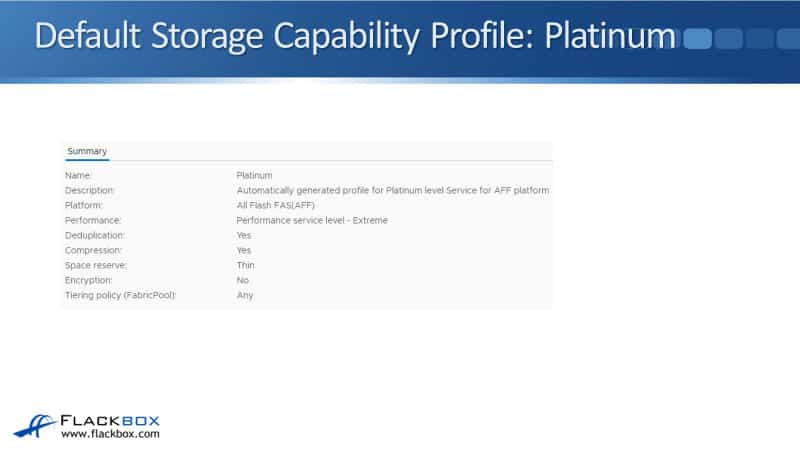Click the automatically generated profile description text
This screenshot has height=450, width=800.
pos(393,190)
